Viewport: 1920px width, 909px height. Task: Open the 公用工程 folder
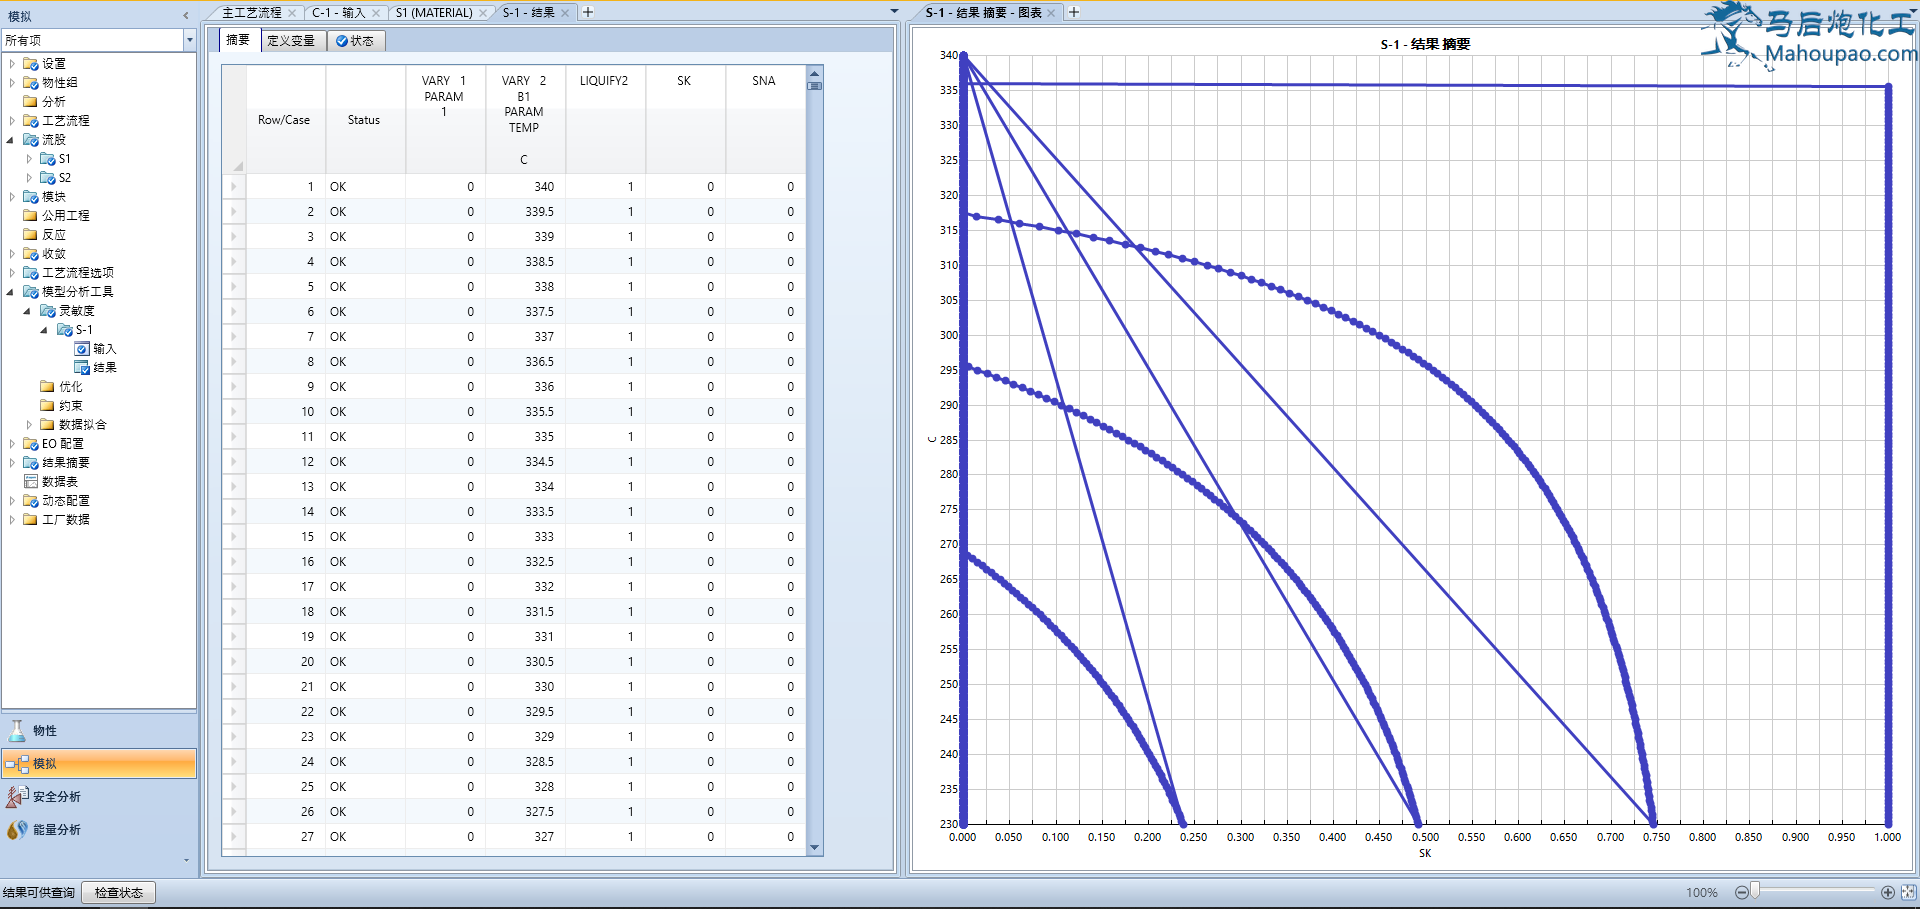[x=65, y=215]
